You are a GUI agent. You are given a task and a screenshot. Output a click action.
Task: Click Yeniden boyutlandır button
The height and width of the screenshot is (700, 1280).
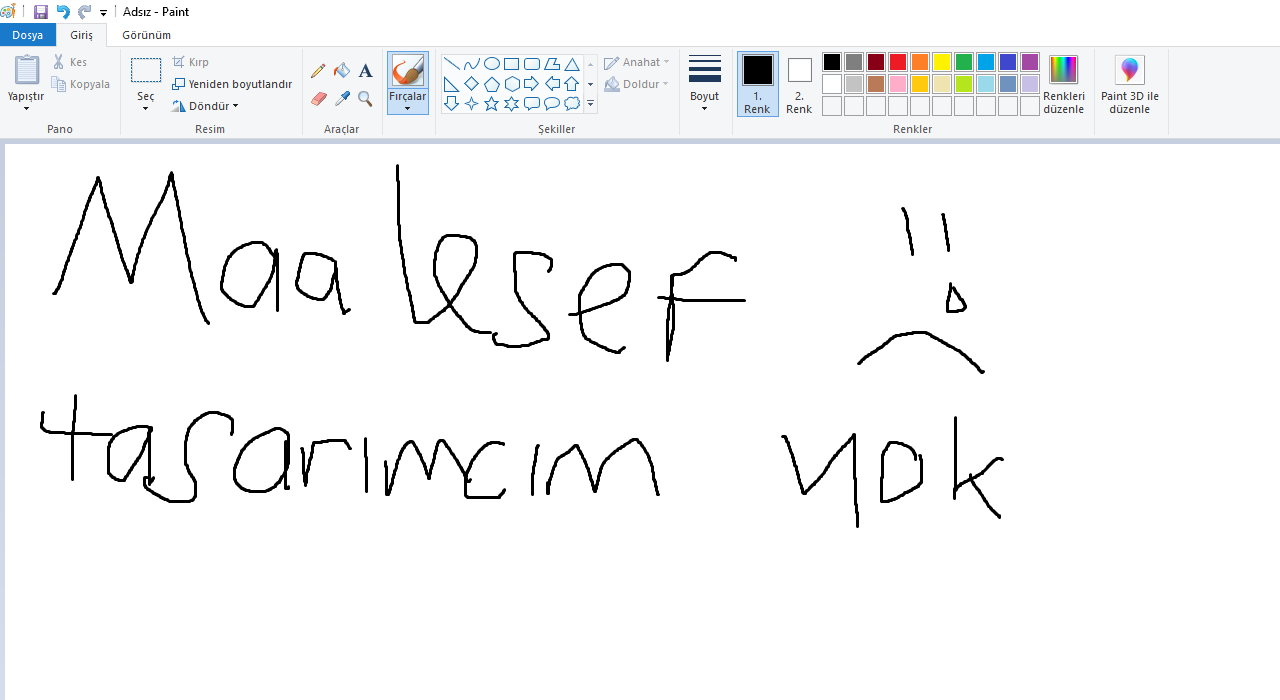232,84
